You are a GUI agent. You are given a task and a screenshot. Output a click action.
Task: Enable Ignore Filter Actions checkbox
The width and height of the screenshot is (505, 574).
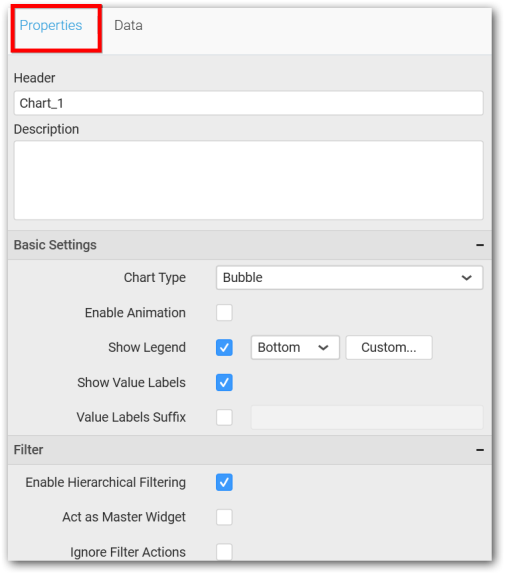[224, 552]
